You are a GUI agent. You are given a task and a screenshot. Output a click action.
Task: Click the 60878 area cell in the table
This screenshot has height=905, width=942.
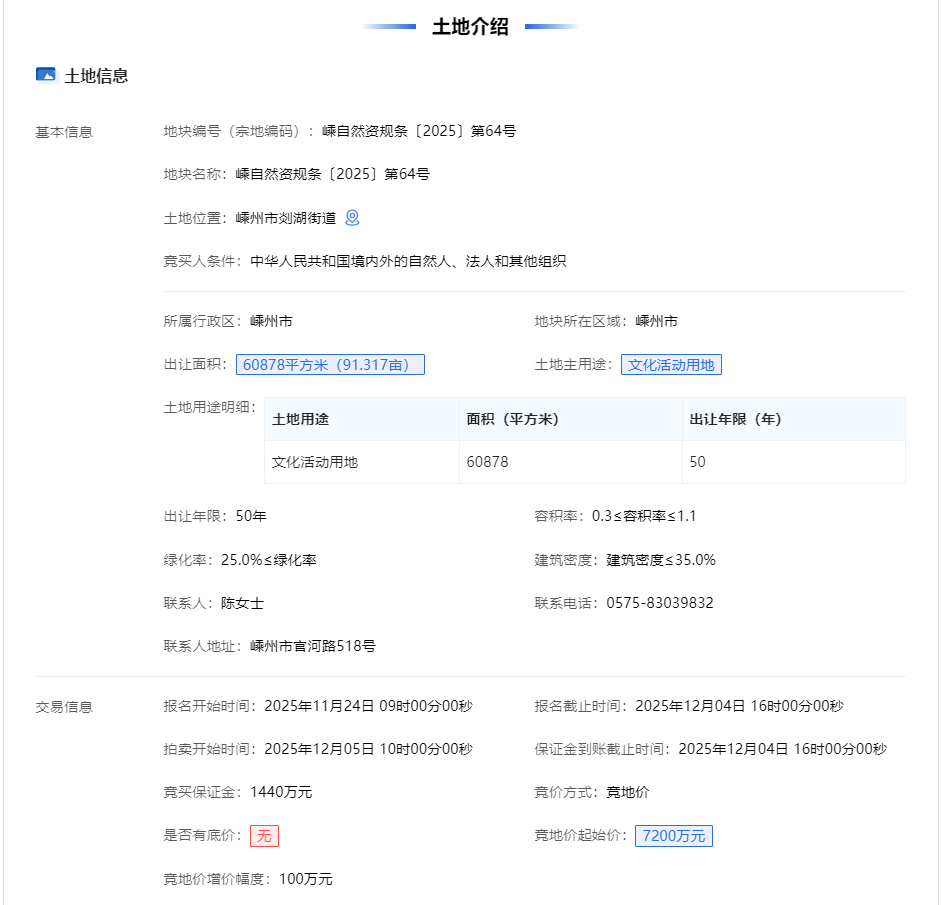487,463
